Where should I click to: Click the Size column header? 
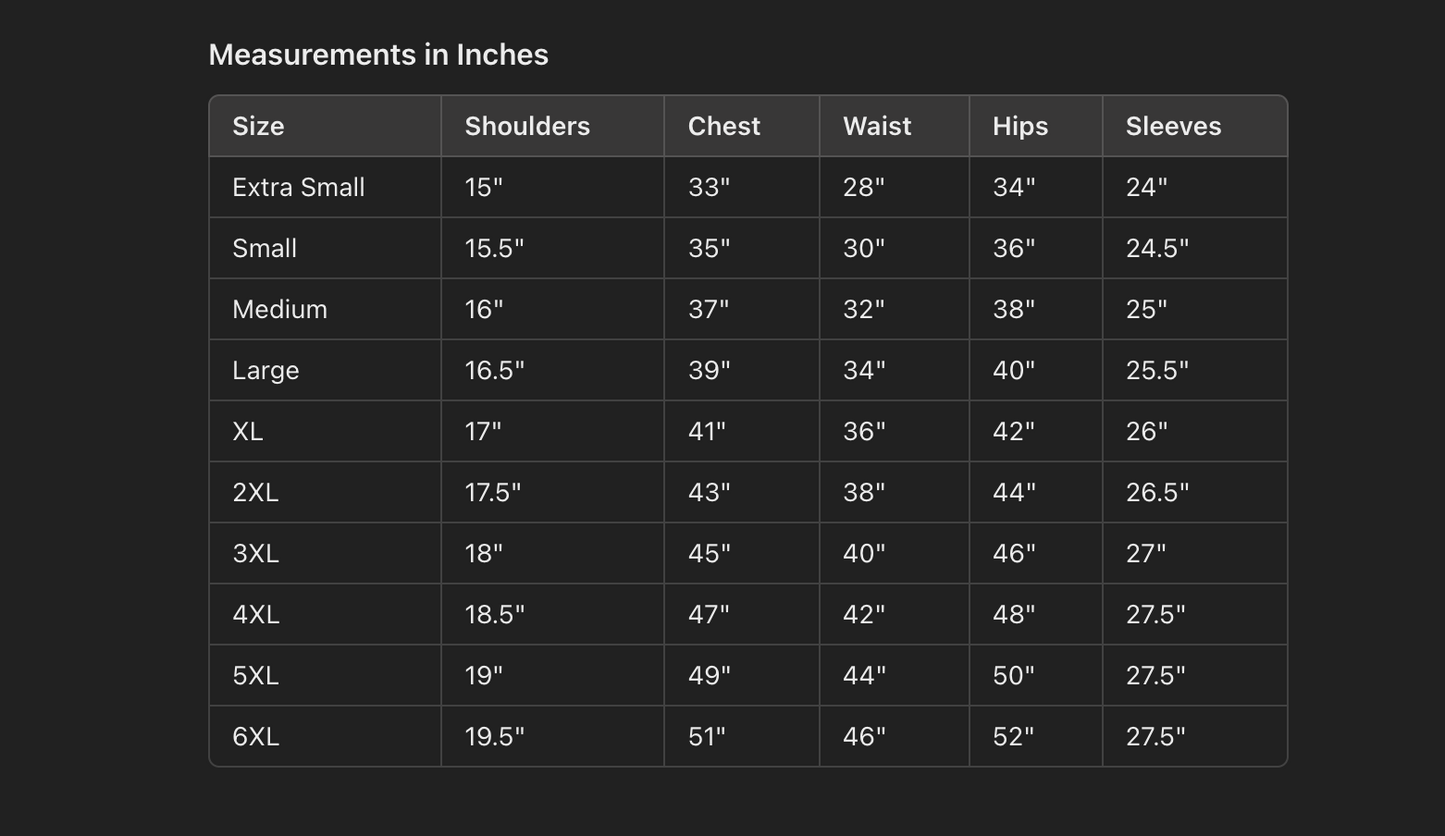[258, 126]
